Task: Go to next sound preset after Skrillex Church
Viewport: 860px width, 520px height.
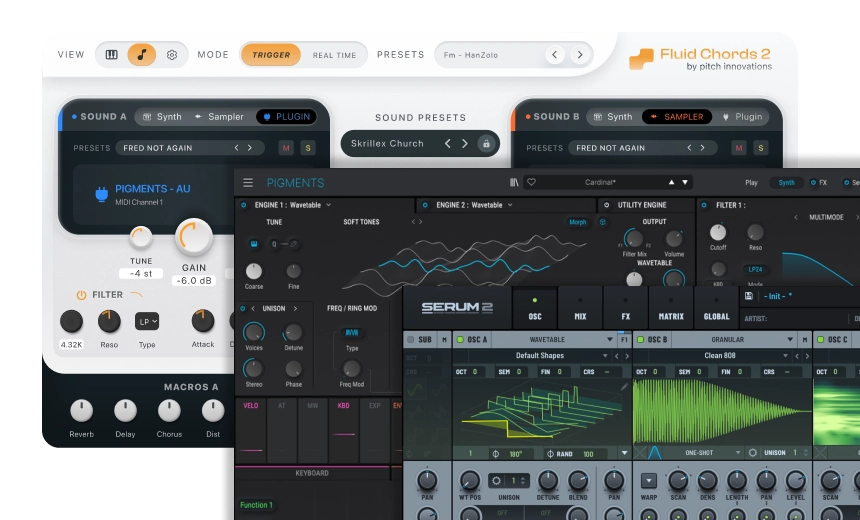Action: coord(465,144)
